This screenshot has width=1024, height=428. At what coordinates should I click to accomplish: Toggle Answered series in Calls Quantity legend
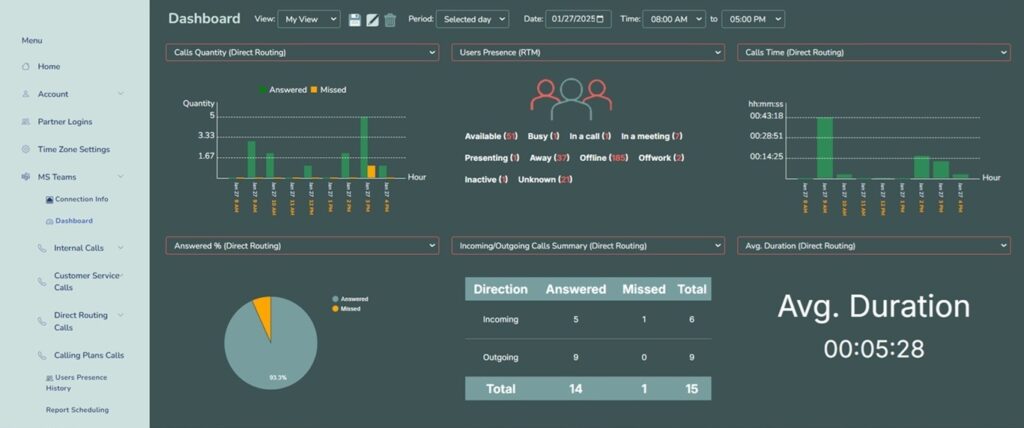point(283,90)
